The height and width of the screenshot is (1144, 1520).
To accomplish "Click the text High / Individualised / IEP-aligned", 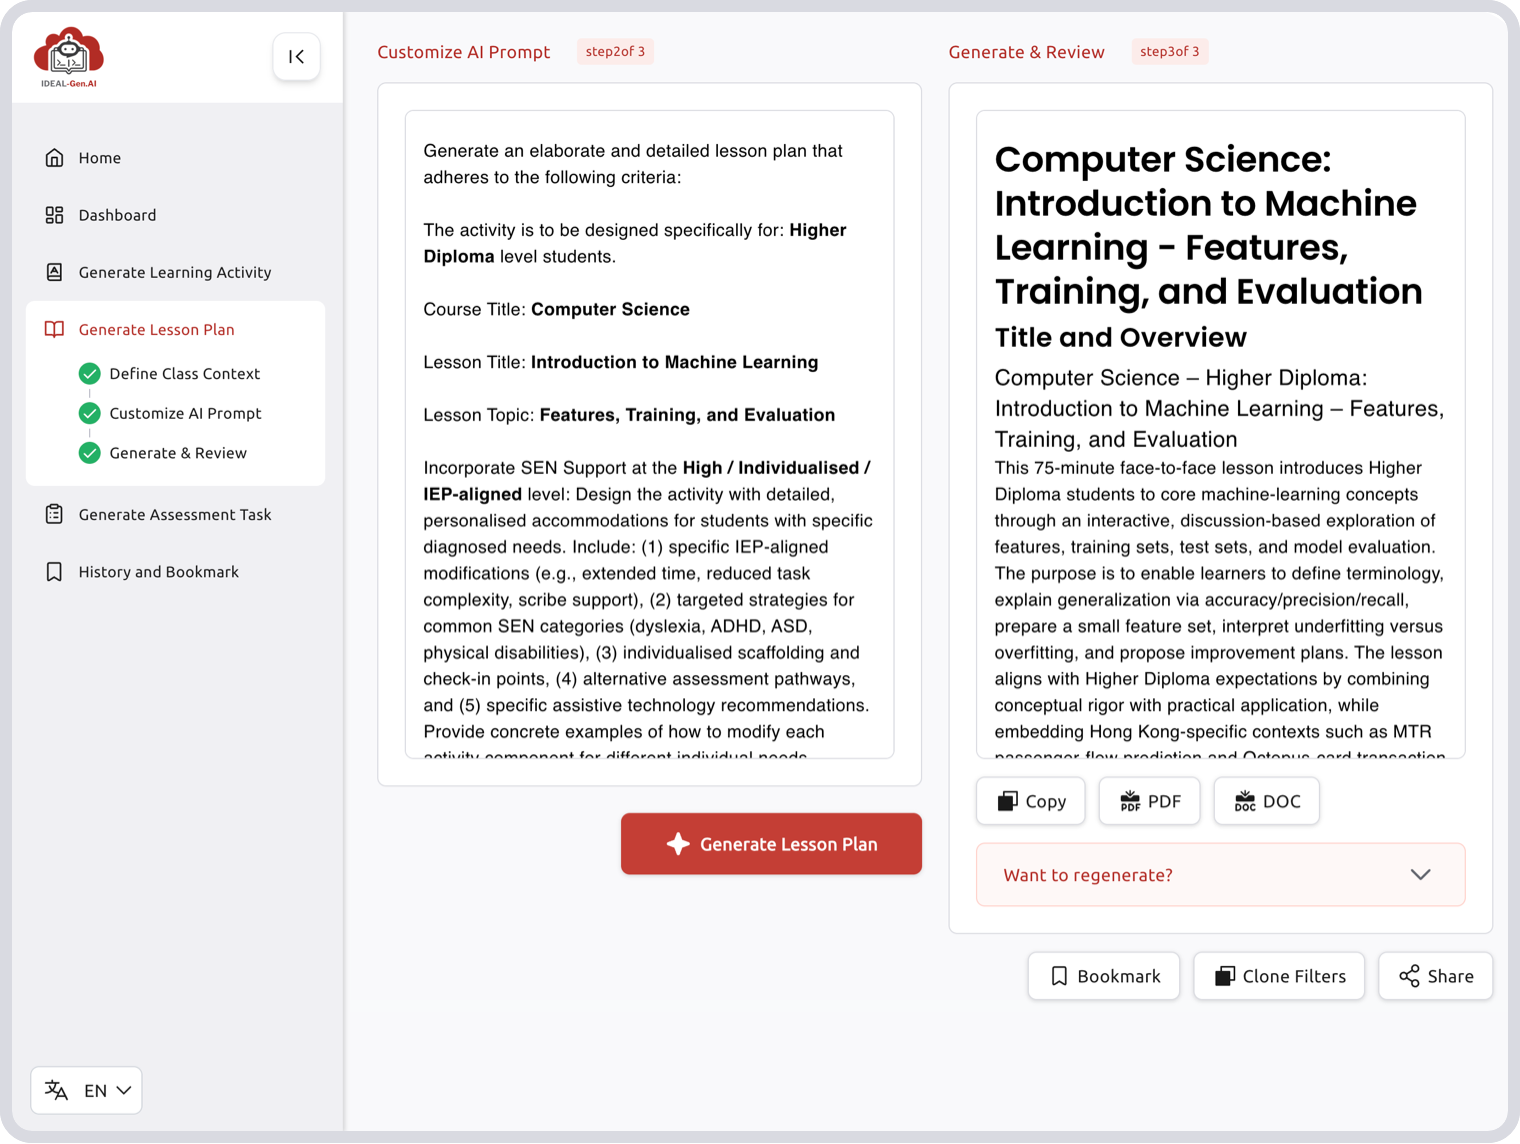I will [647, 481].
